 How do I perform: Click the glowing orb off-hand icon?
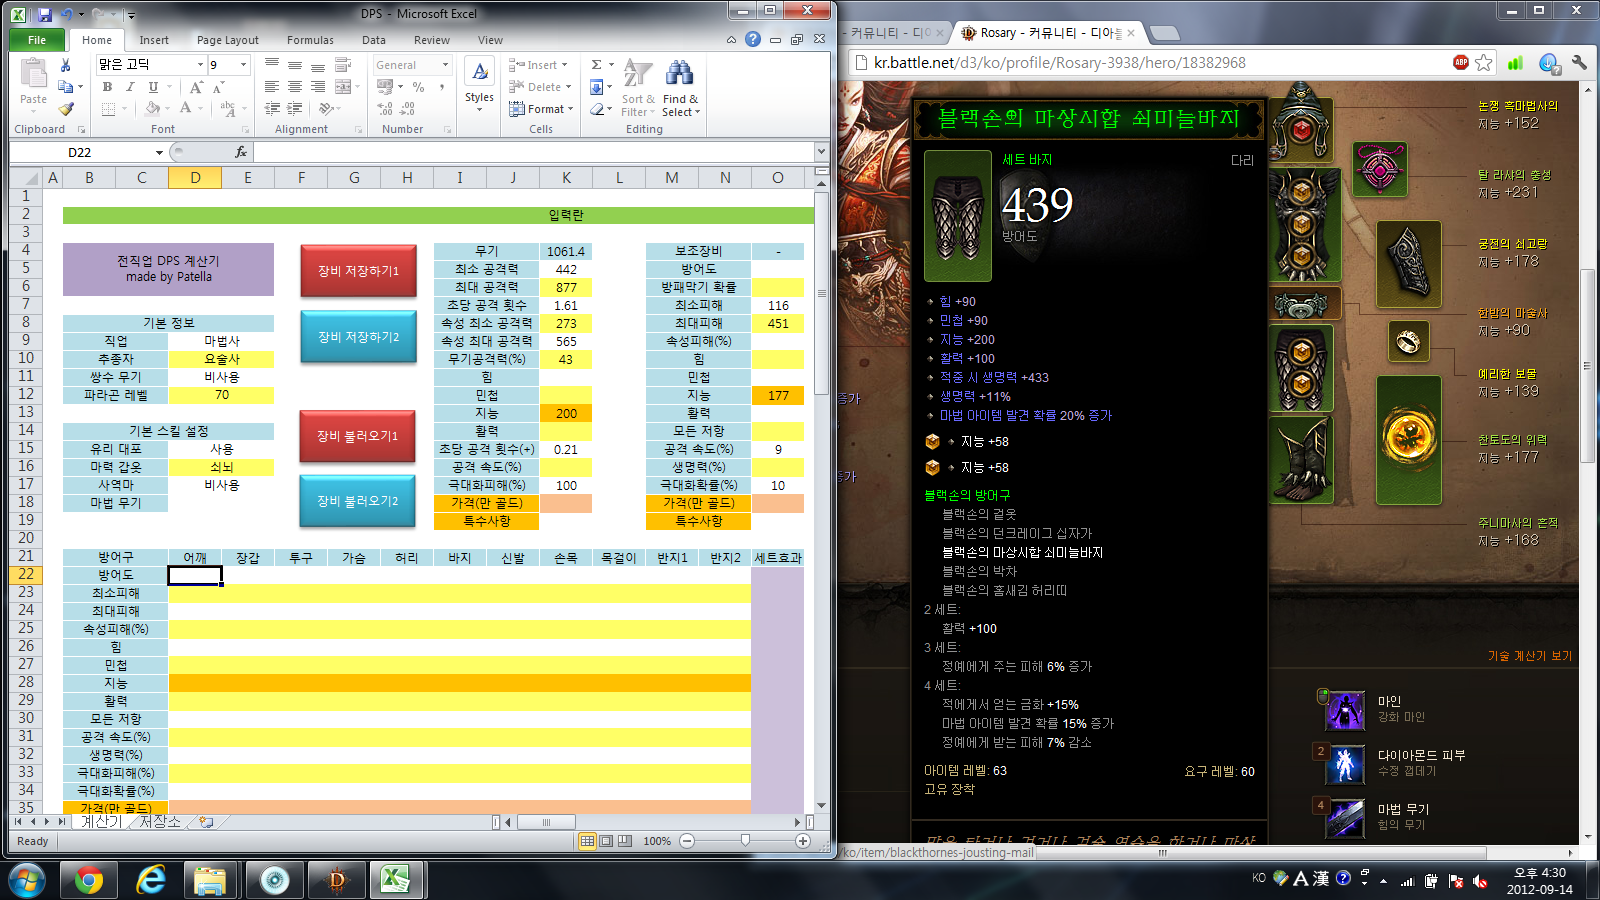point(1408,439)
